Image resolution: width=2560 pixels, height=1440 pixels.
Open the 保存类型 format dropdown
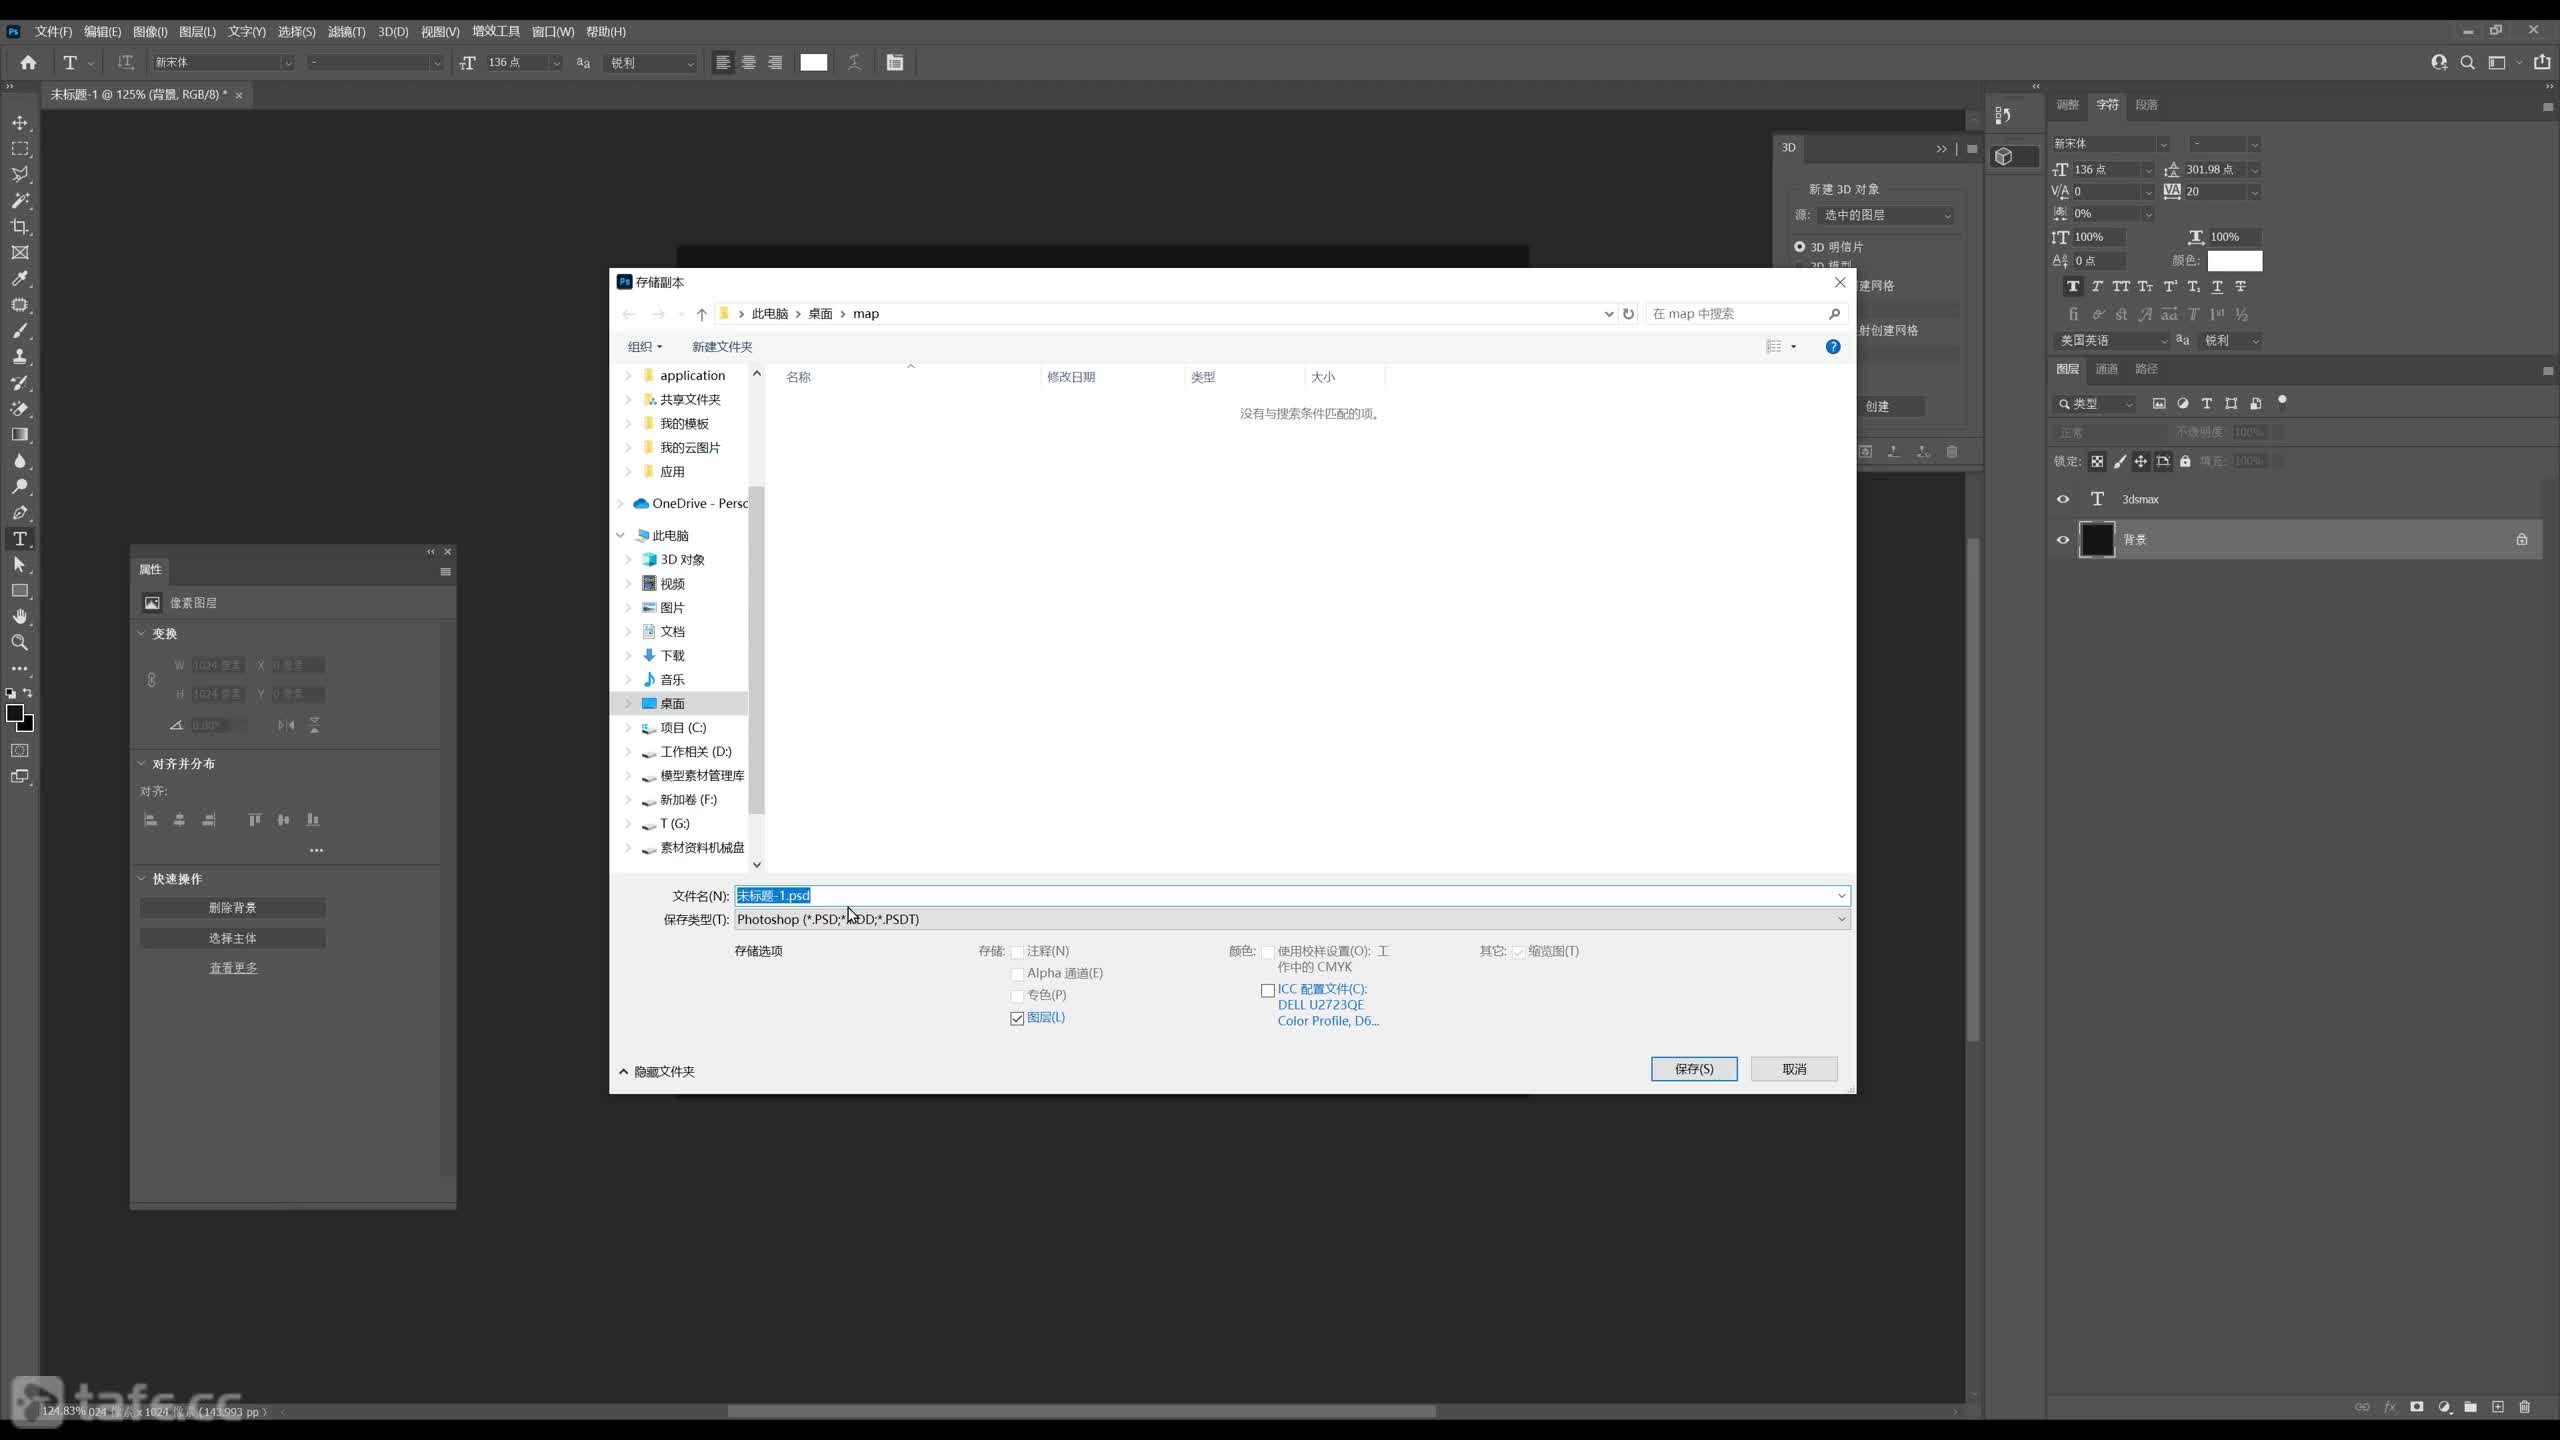(1292, 919)
